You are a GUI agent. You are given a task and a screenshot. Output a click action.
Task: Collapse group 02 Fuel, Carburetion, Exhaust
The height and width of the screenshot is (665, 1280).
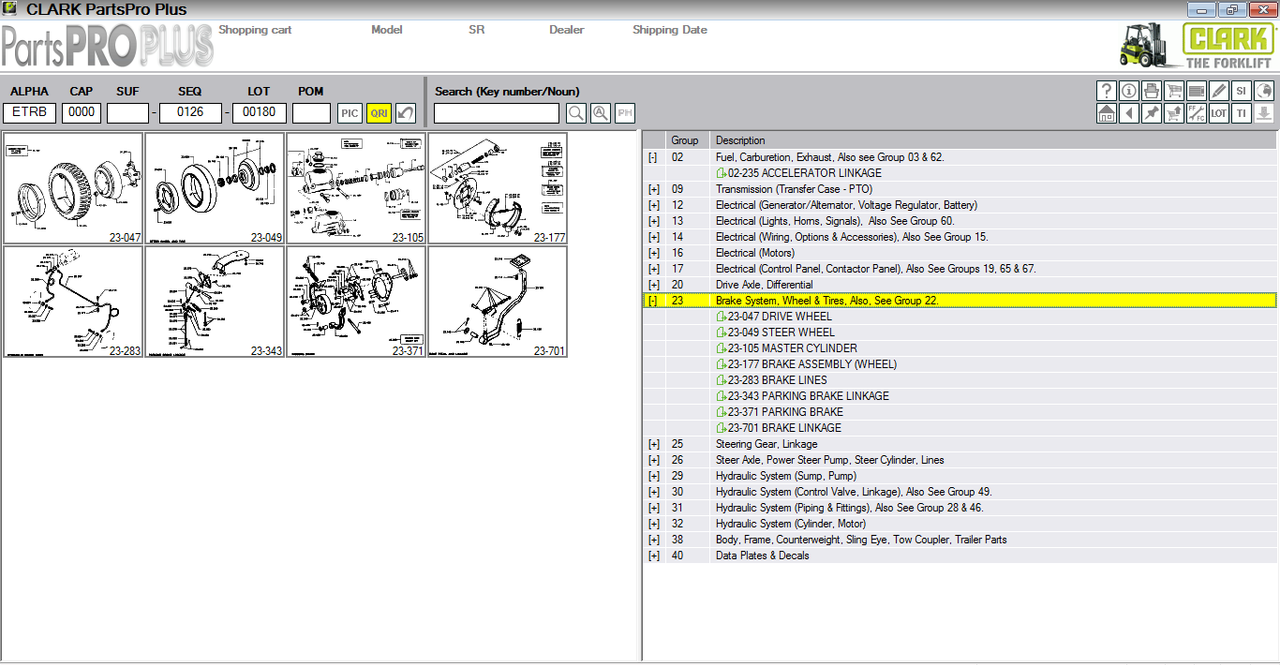pyautogui.click(x=653, y=157)
